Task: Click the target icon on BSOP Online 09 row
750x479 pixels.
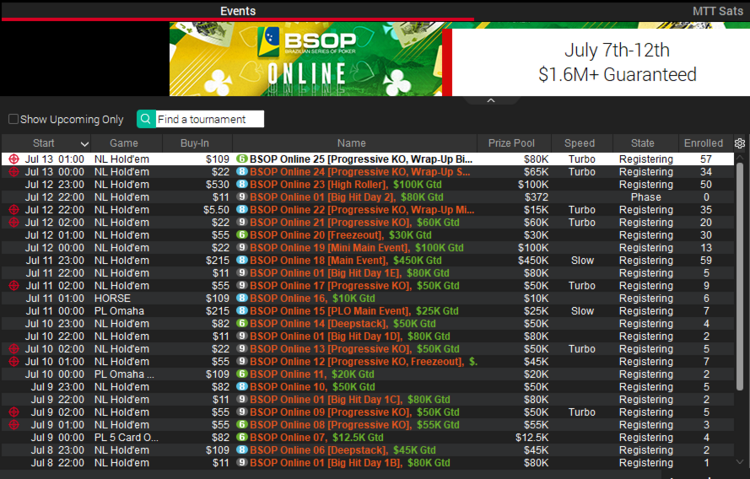Action: pos(14,412)
